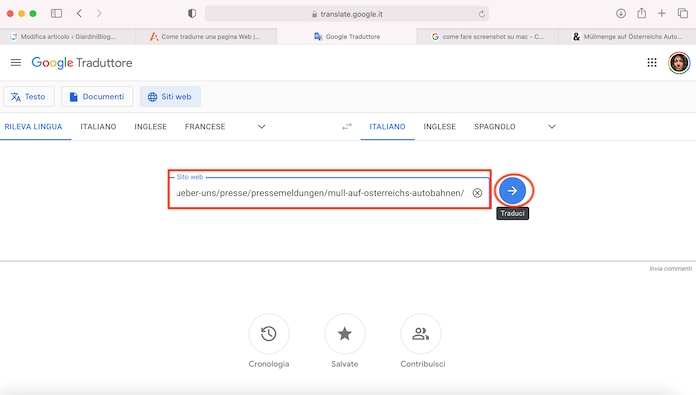Select SPAGNOLO as target language
The image size is (696, 395).
[494, 126]
